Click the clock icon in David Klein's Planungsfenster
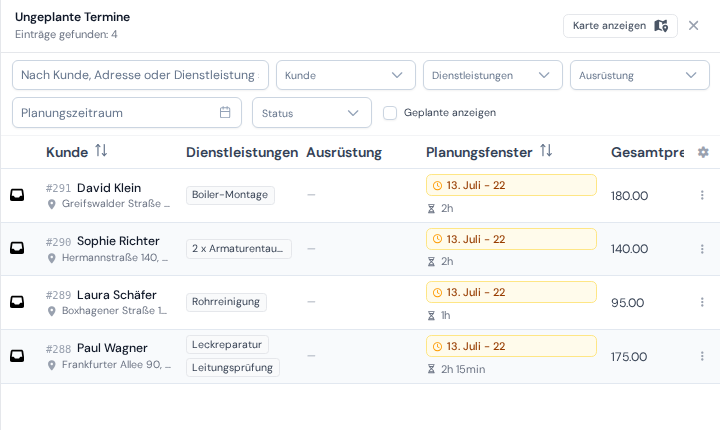720x430 pixels. [x=438, y=186]
